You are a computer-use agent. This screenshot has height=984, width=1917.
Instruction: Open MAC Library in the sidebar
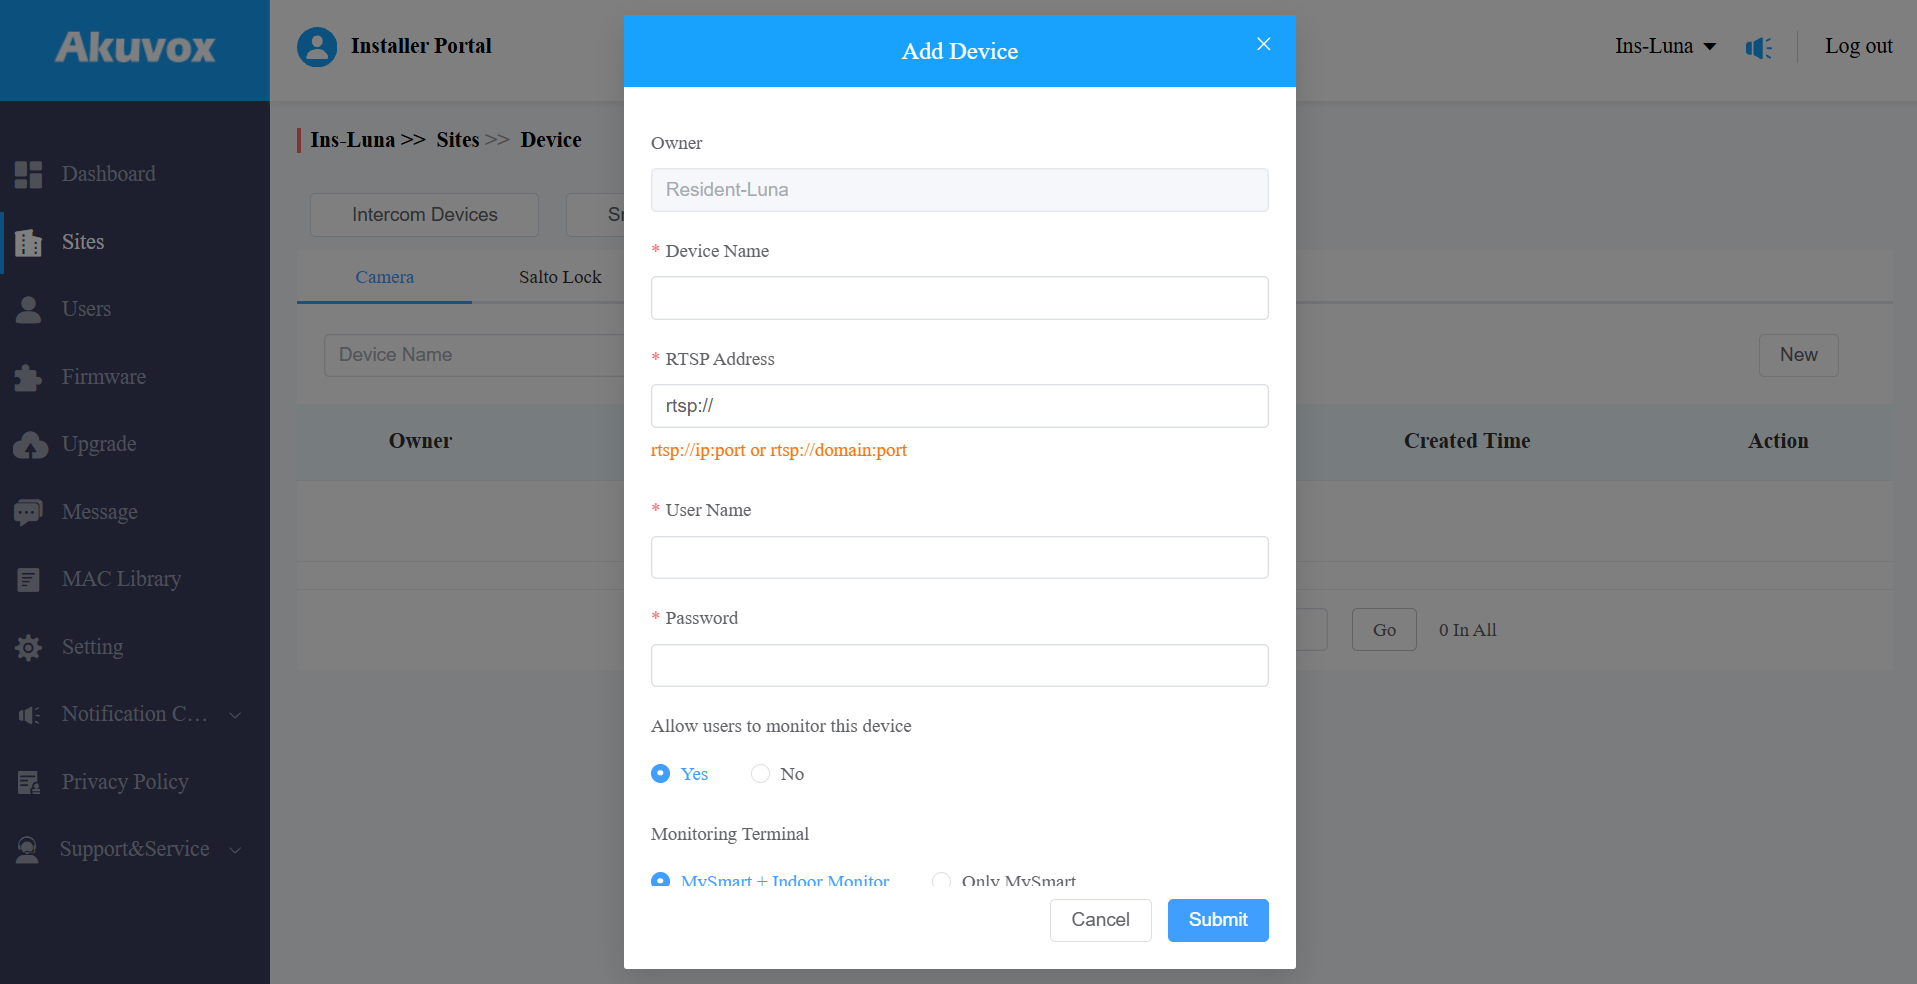click(121, 579)
